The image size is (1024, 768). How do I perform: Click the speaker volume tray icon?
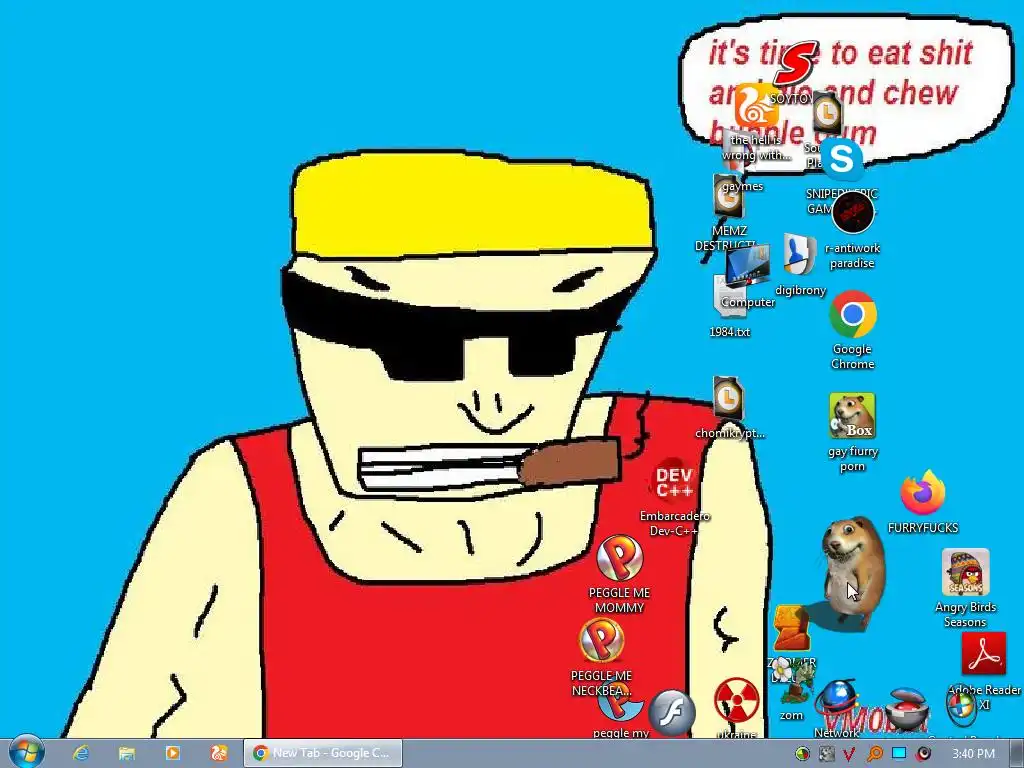pyautogui.click(x=923, y=754)
